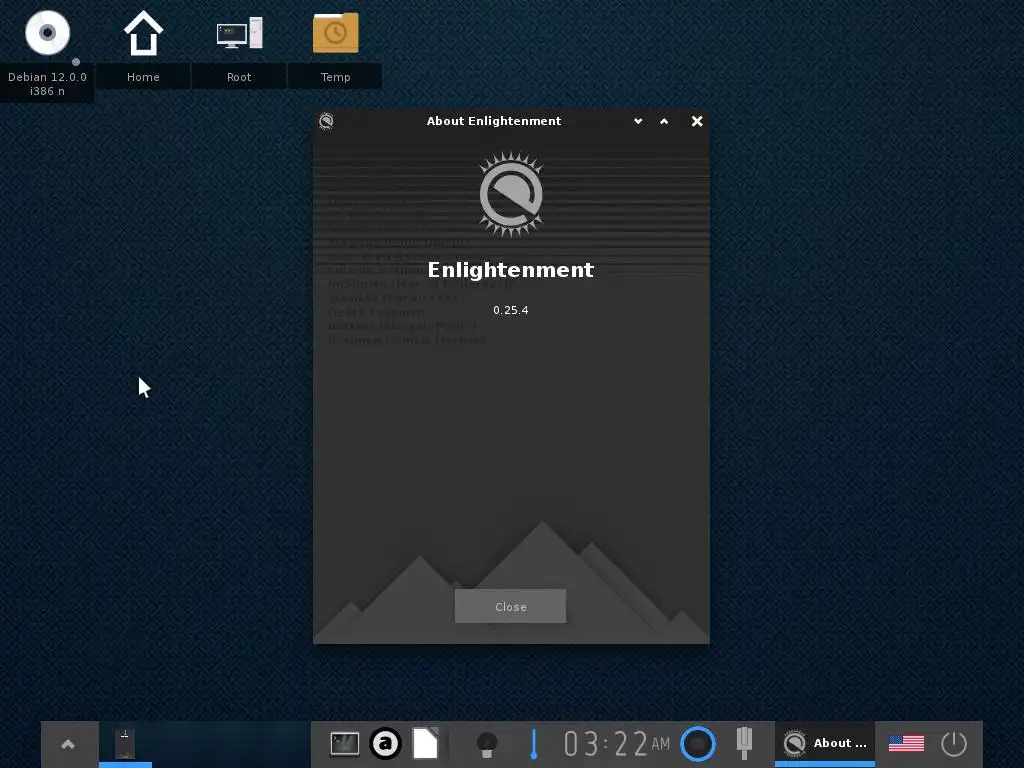Launch the terminal icon on the shelf
1024x768 pixels.
pyautogui.click(x=344, y=744)
